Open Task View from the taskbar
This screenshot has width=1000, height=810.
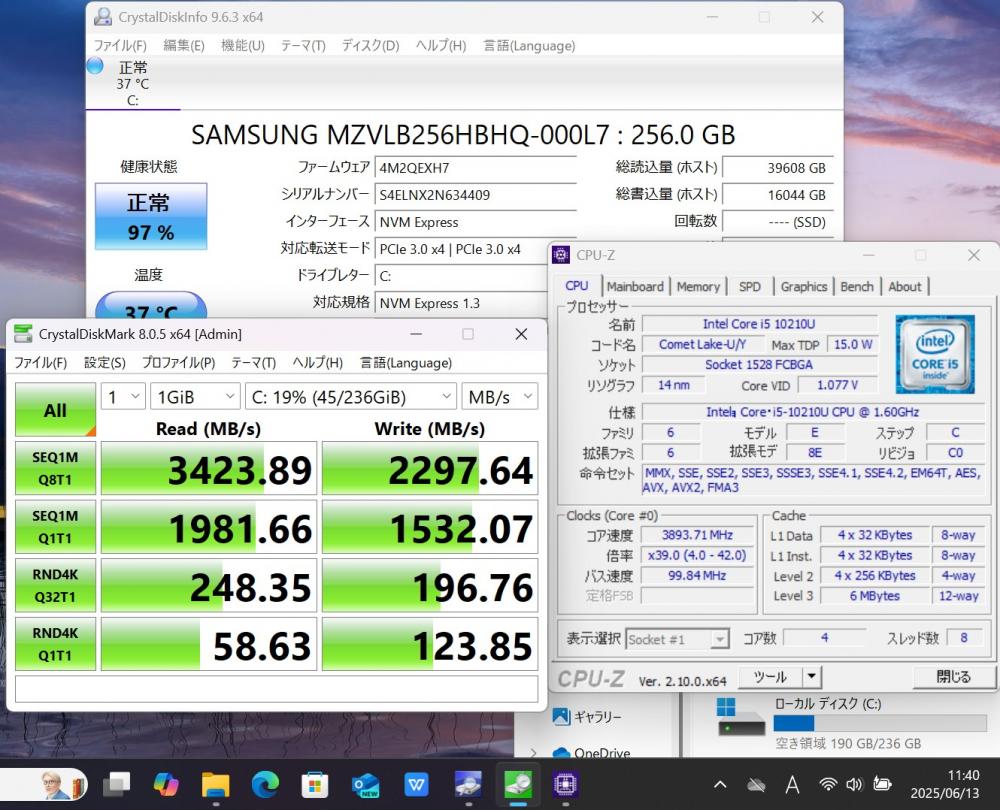[117, 784]
